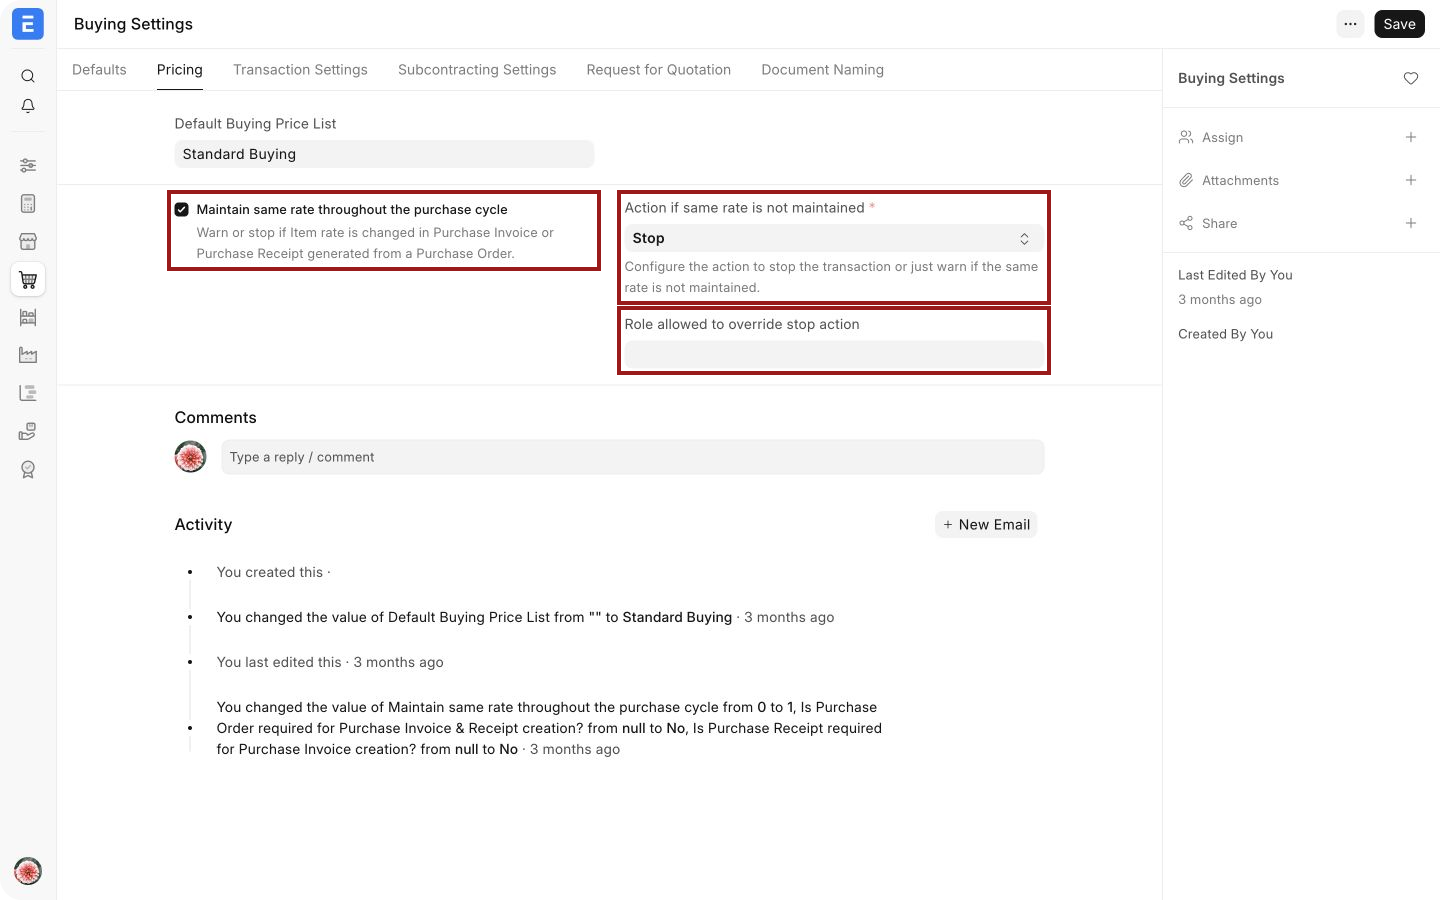Viewport: 1440px width, 900px height.
Task: Open the Manufacturing factory sidebar icon
Action: click(28, 355)
